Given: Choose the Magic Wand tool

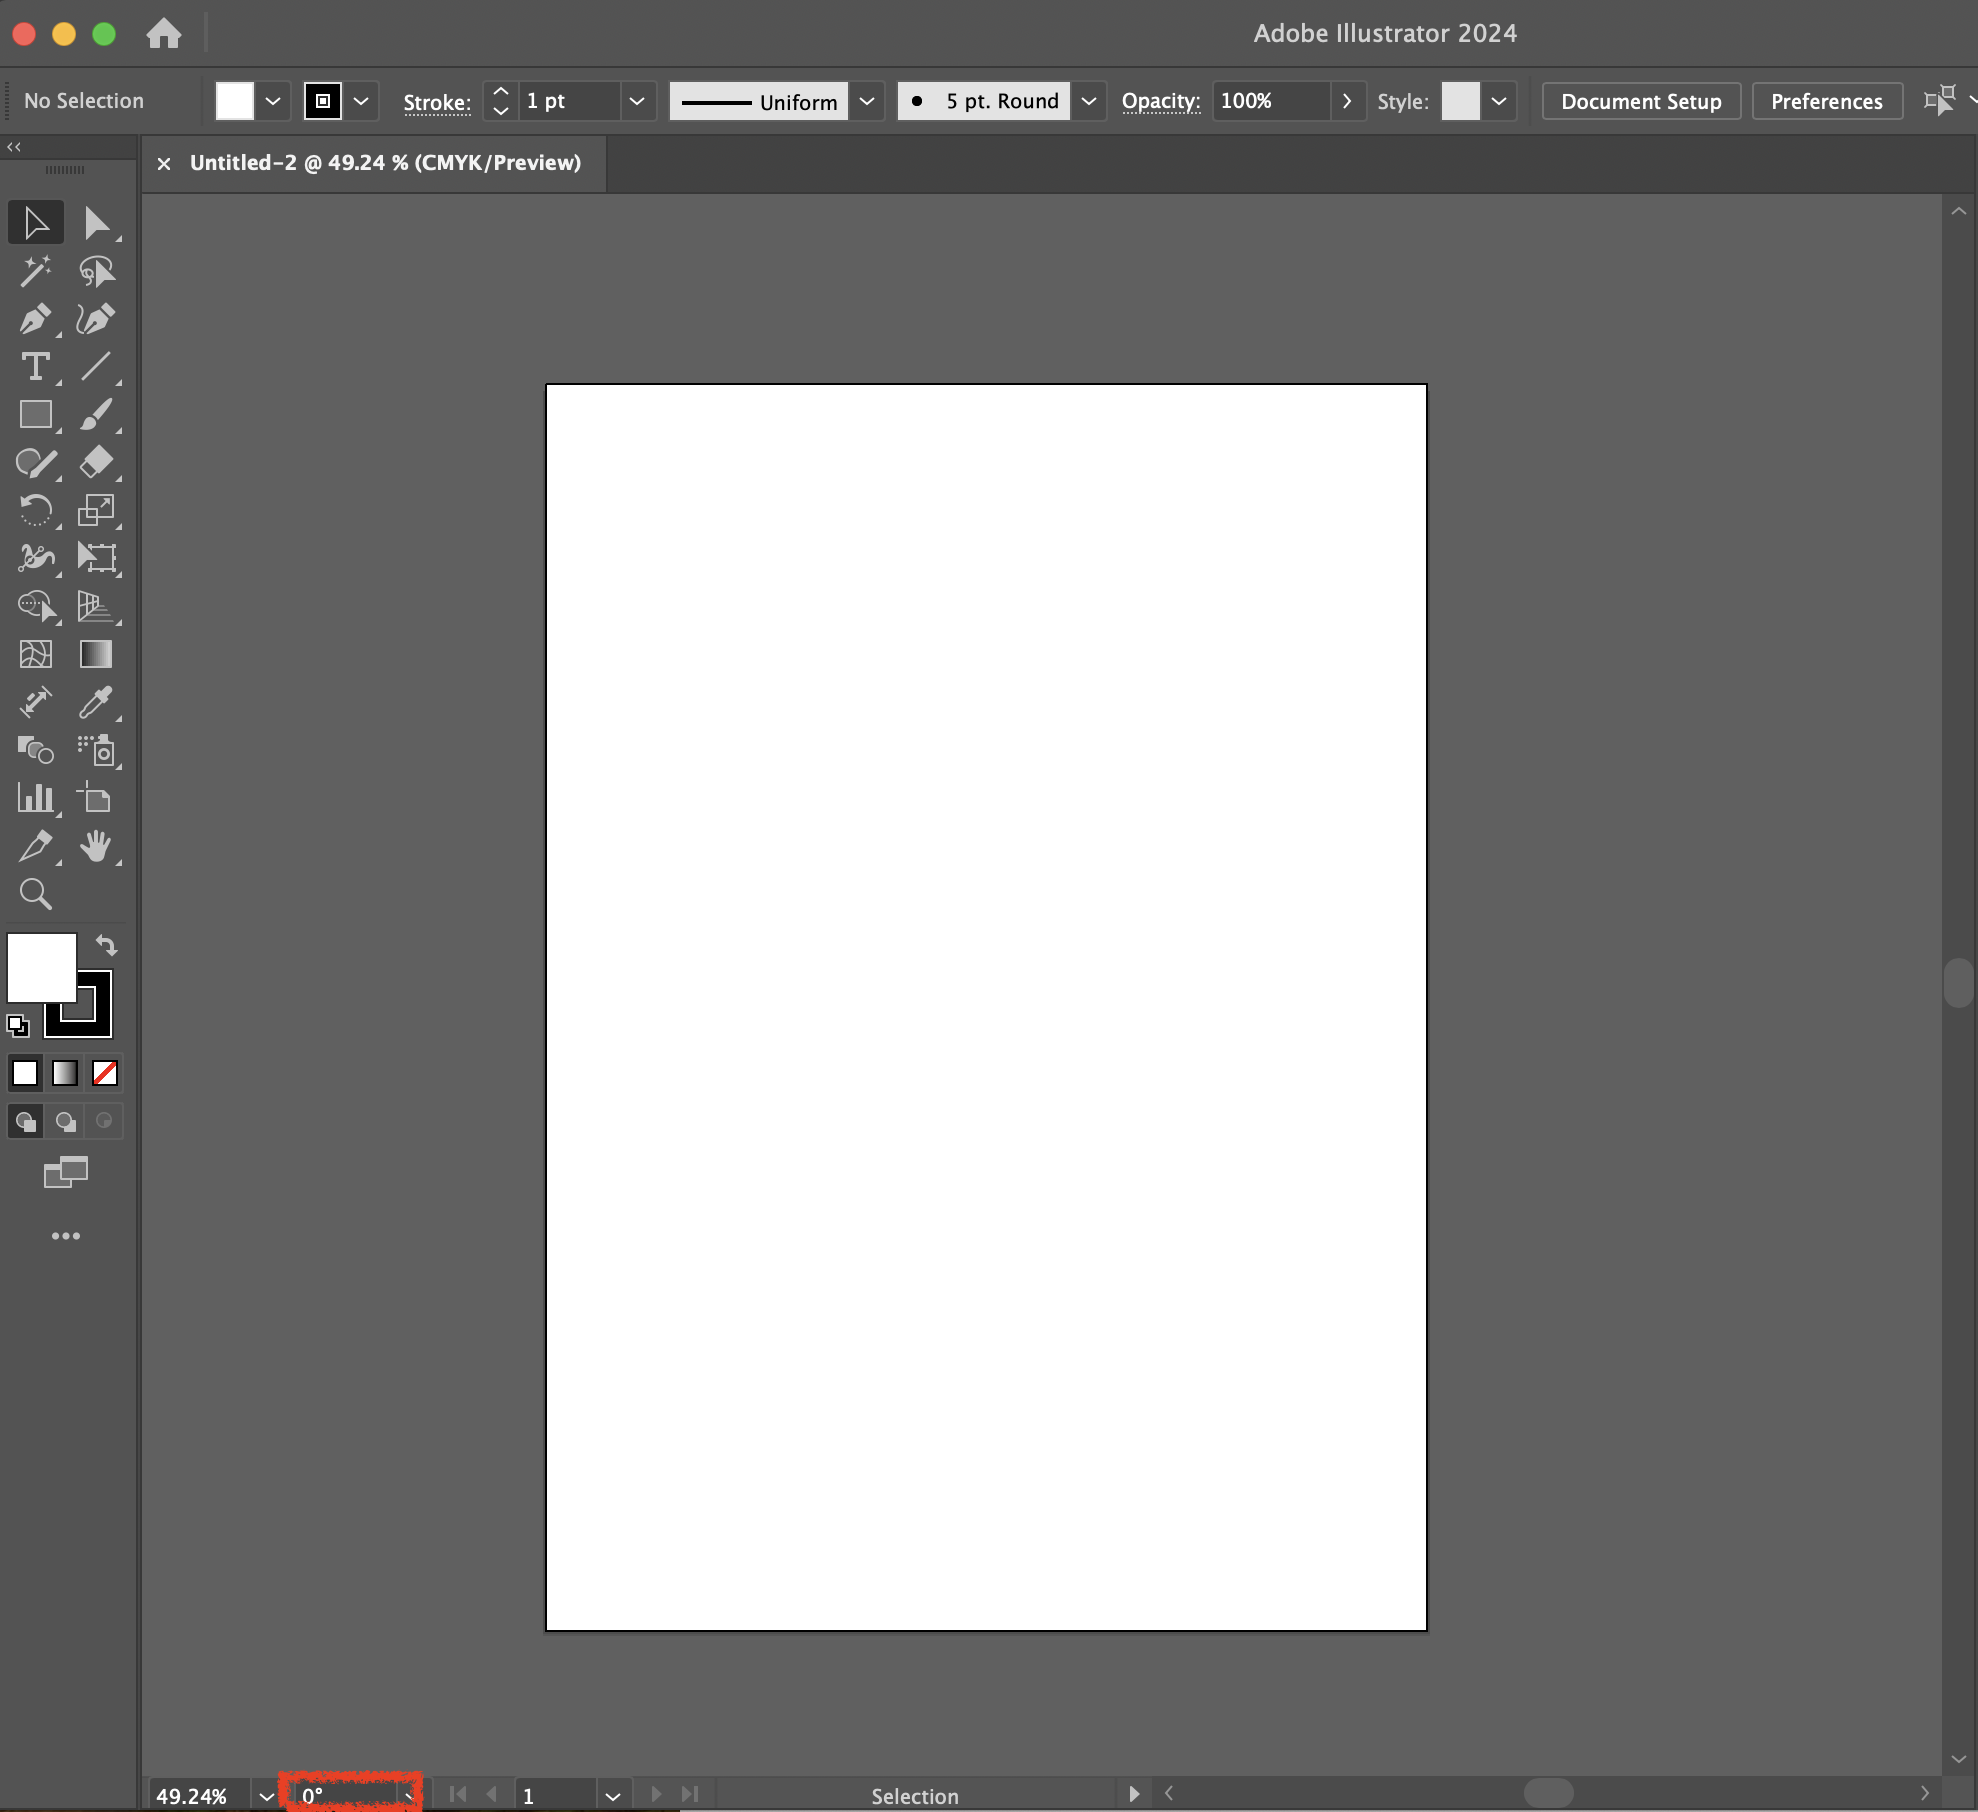Looking at the screenshot, I should click(x=35, y=271).
